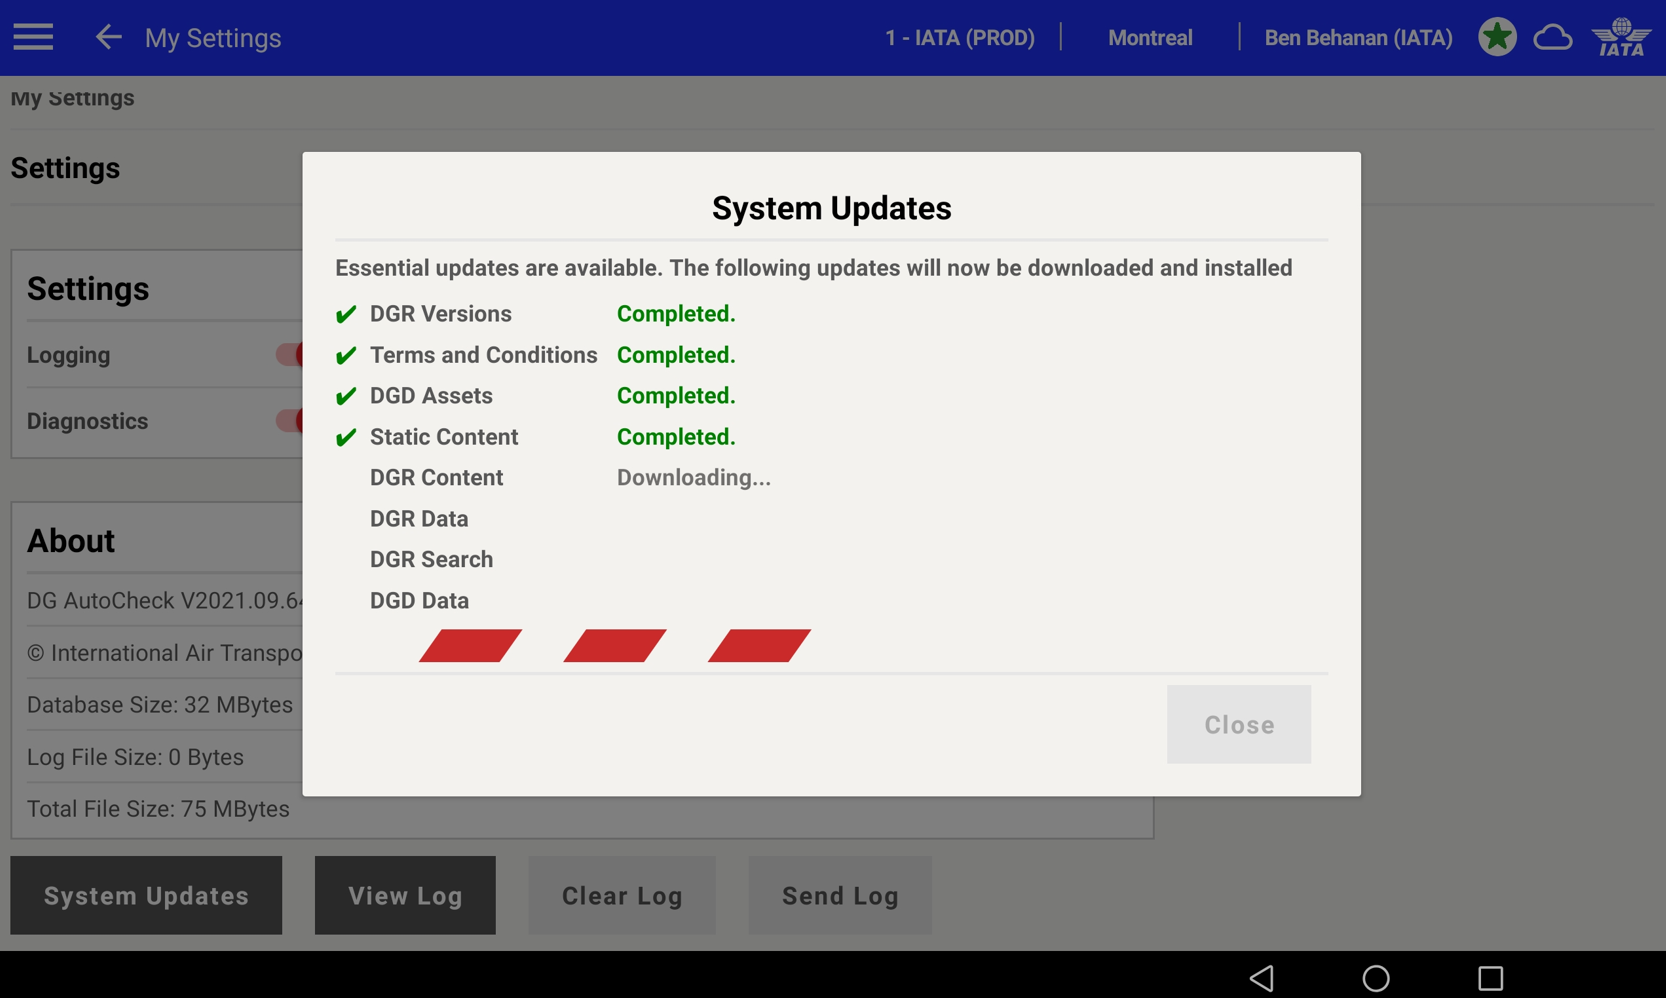
Task: Tap the Static Content checkmark
Action: pyautogui.click(x=346, y=437)
